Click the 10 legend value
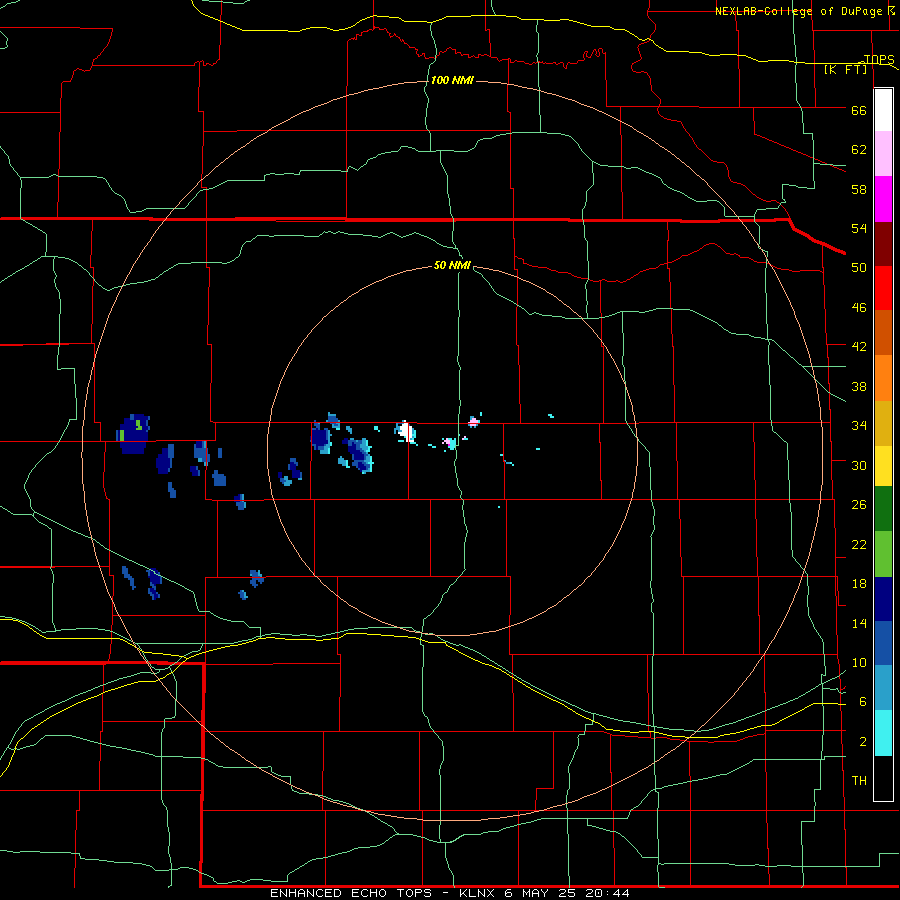 coord(859,663)
